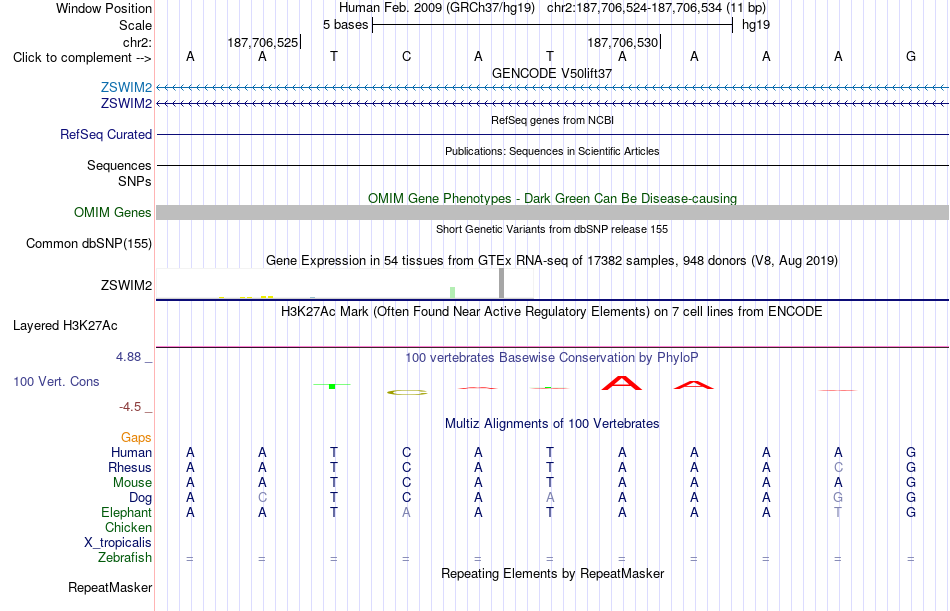Screen dimensions: 950x611
Task: Click the gray OMIM Genes bar
Action: pyautogui.click(x=553, y=212)
